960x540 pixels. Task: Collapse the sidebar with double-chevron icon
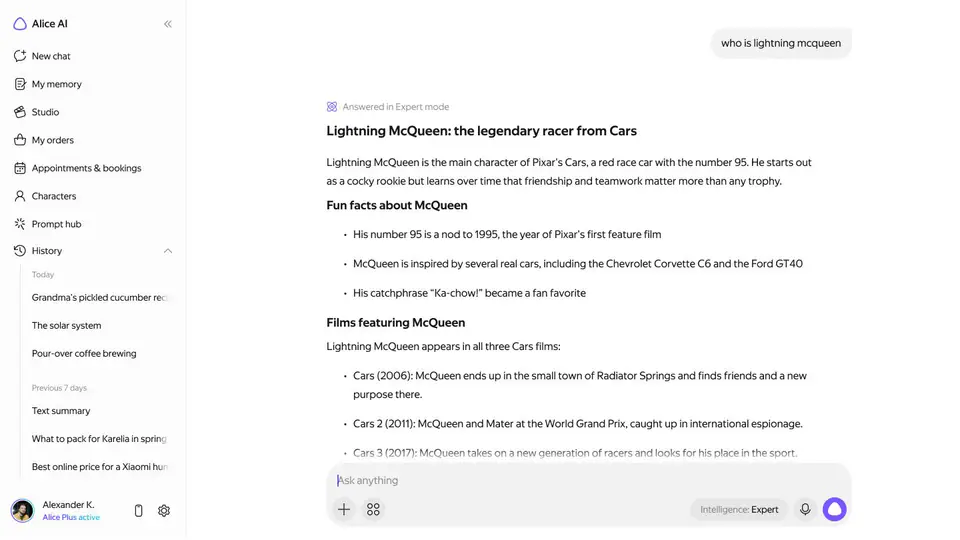168,24
